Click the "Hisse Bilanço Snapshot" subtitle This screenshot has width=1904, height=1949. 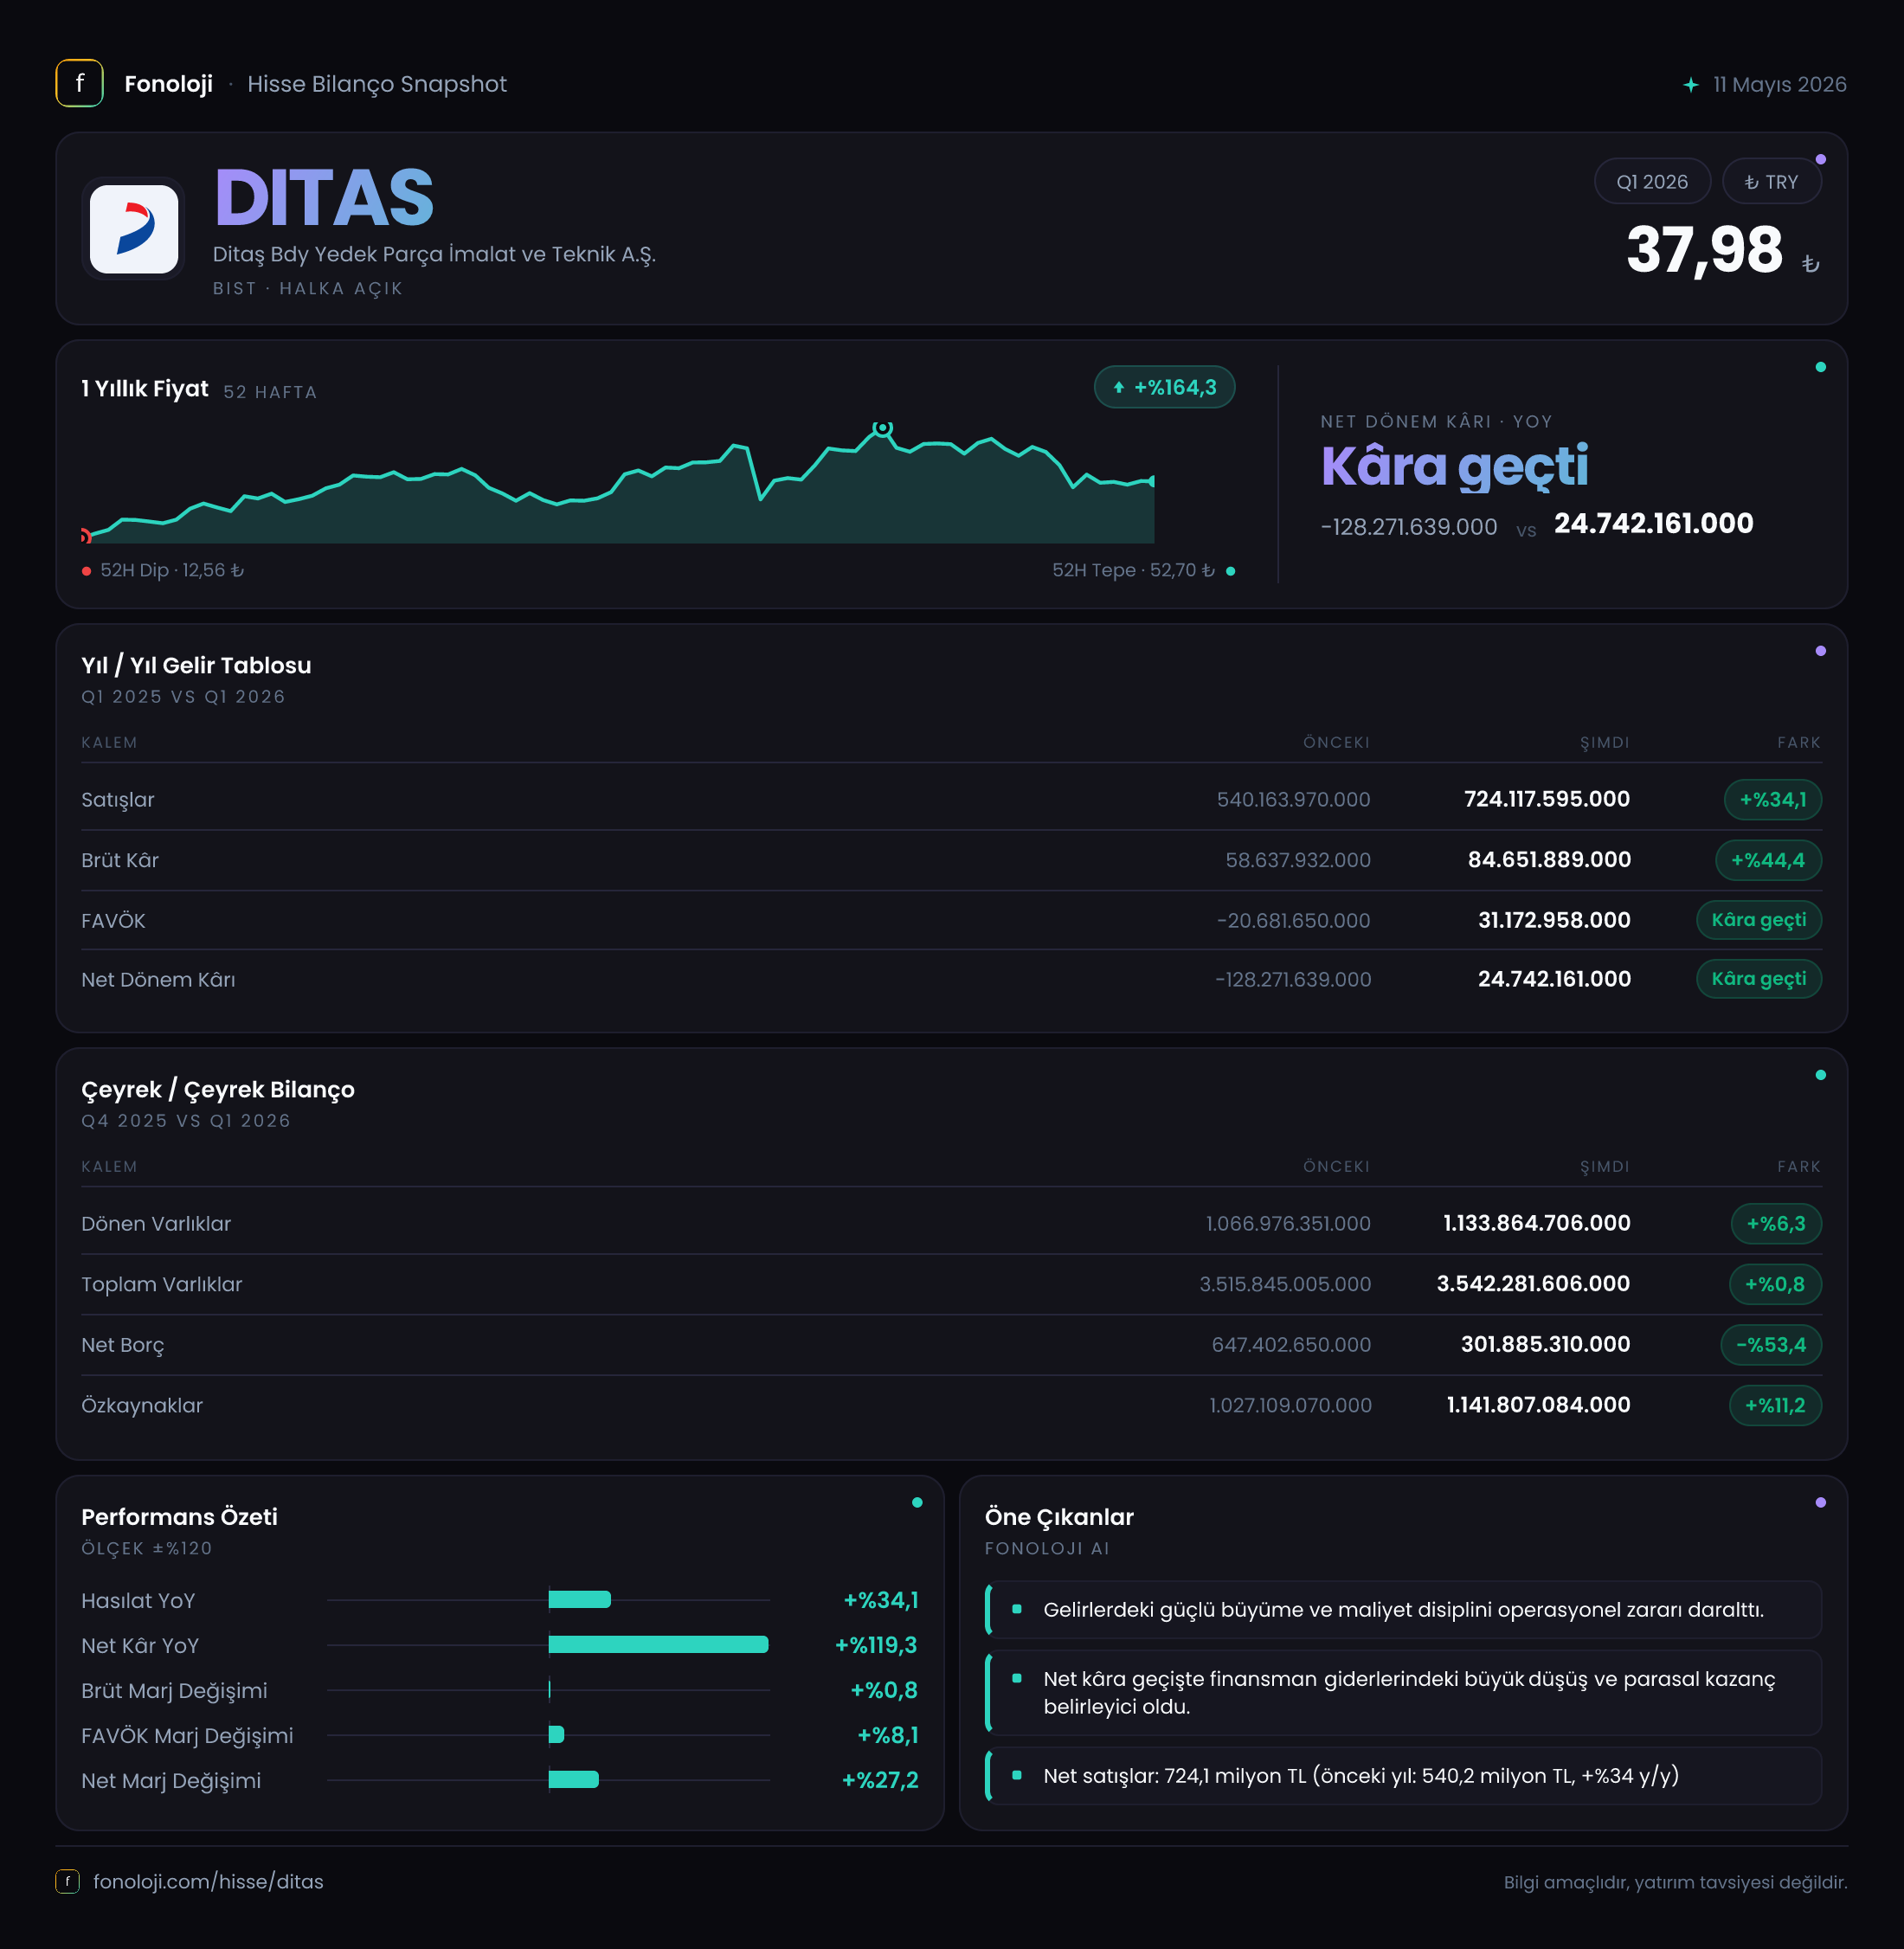click(x=377, y=84)
